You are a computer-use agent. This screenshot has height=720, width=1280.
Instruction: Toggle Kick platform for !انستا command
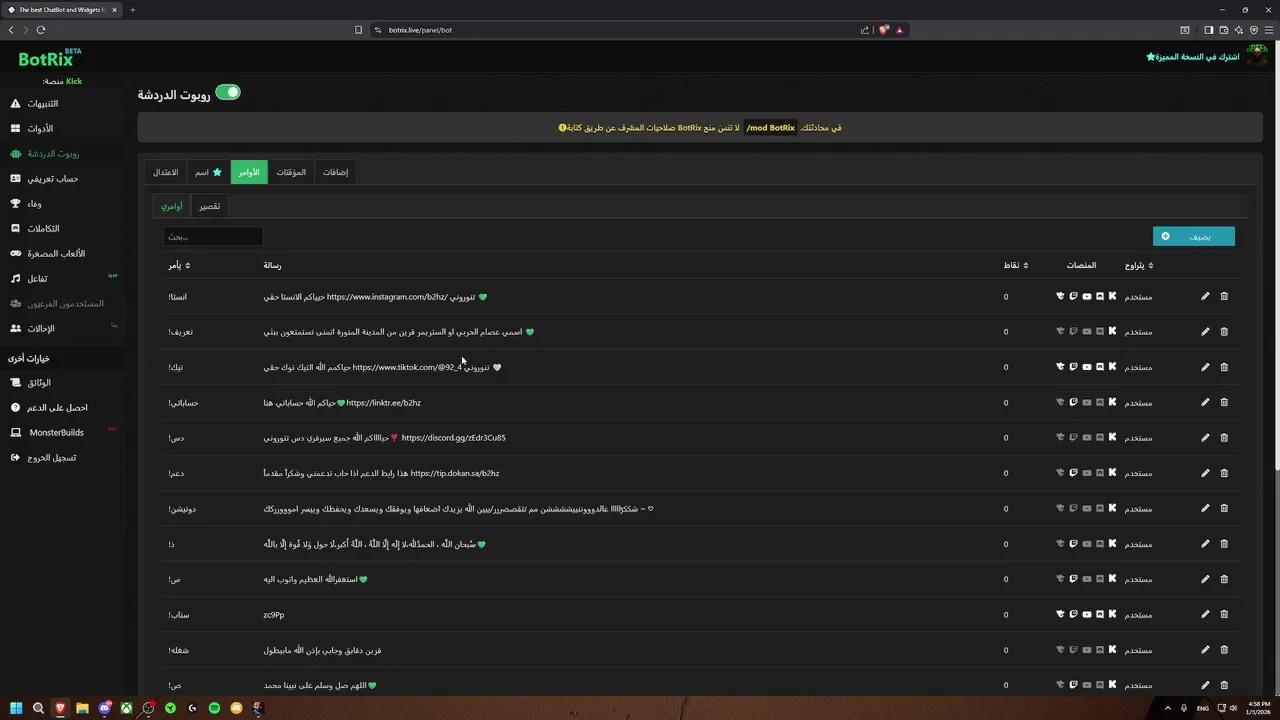tap(1112, 296)
